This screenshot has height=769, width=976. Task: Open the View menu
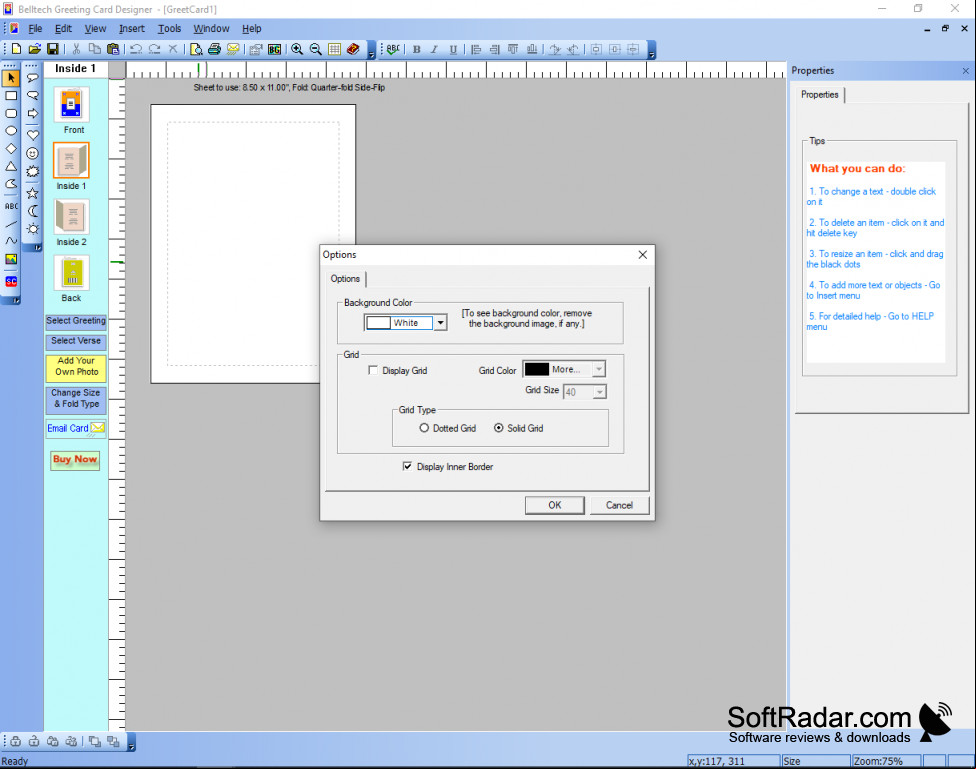coord(95,29)
